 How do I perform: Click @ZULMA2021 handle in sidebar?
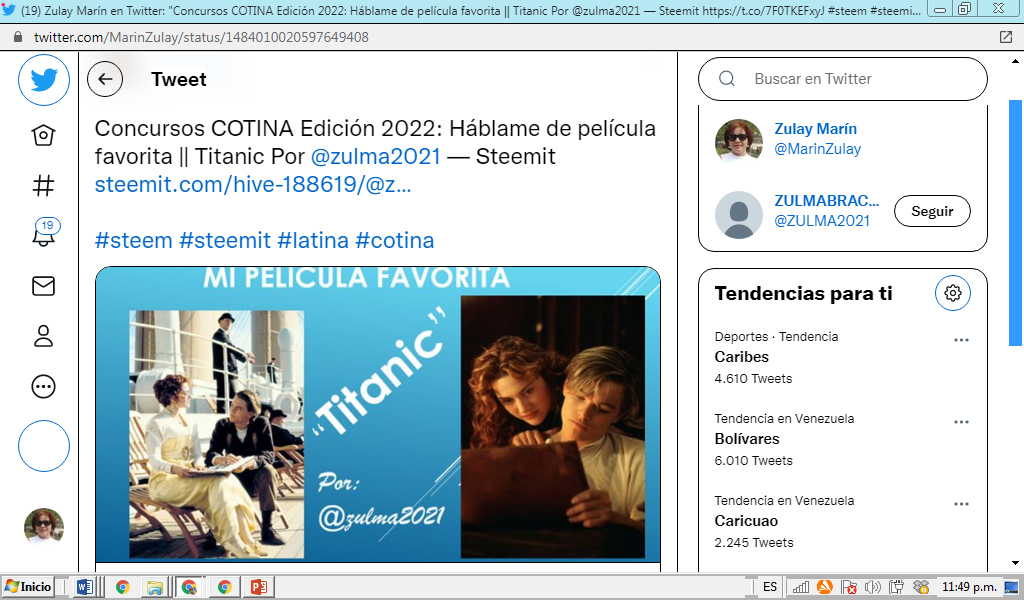click(x=822, y=221)
